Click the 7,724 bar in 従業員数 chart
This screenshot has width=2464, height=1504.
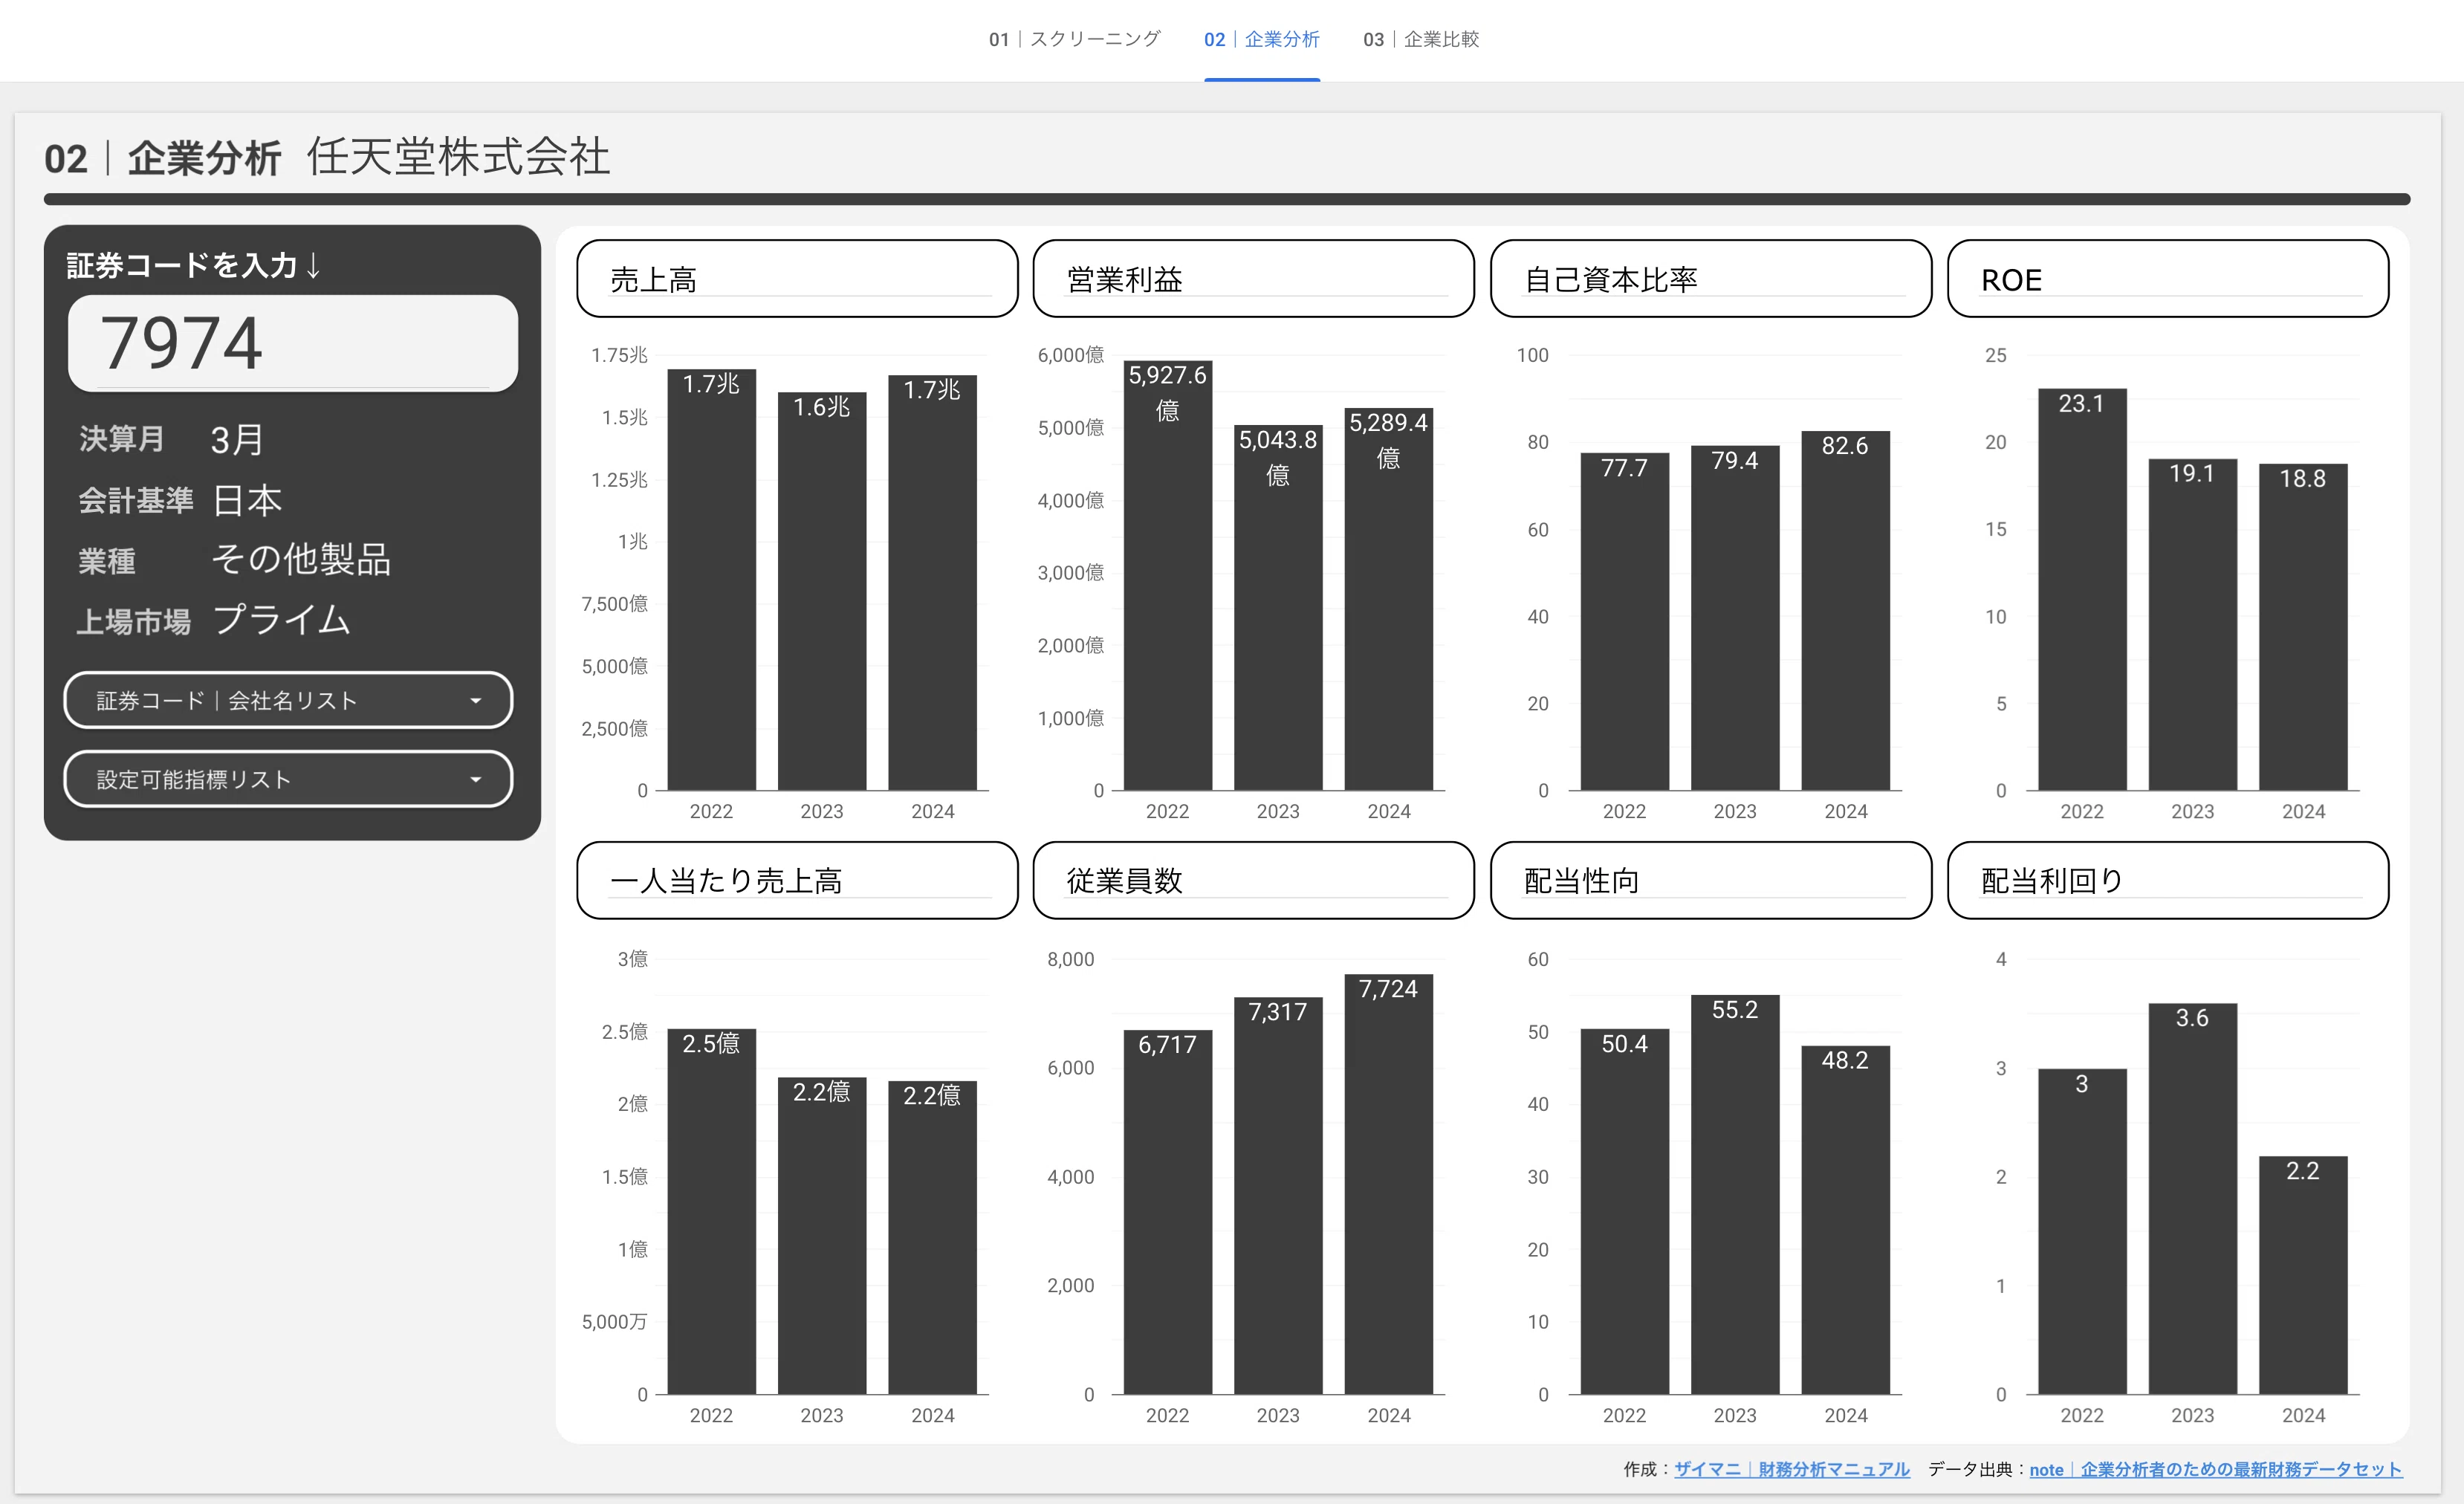1388,1184
